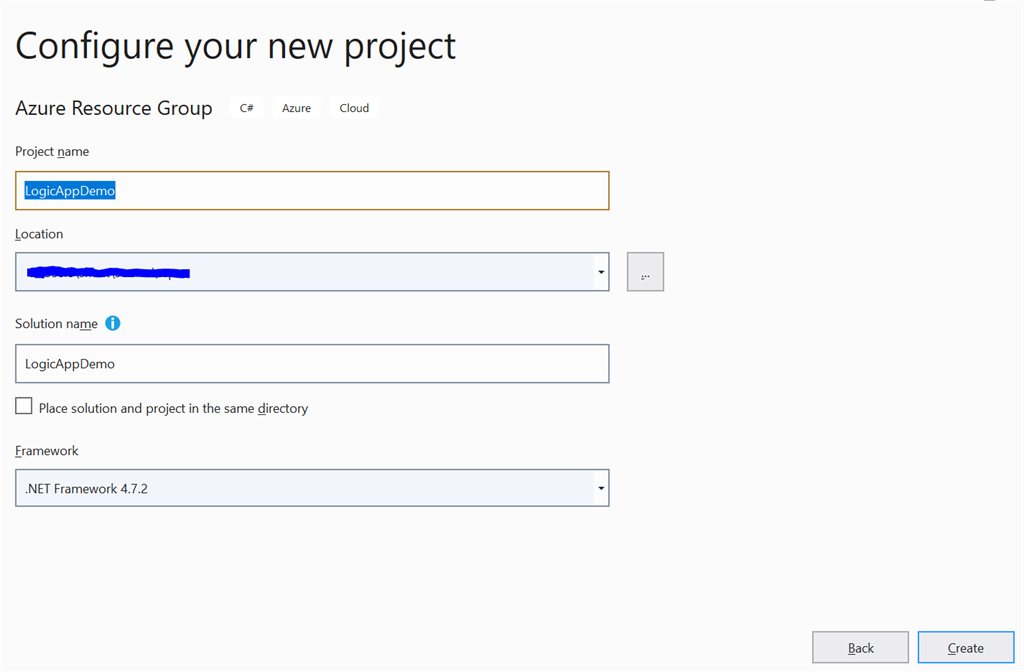Open the Location browse ellipsis button
This screenshot has width=1024, height=672.
point(645,271)
